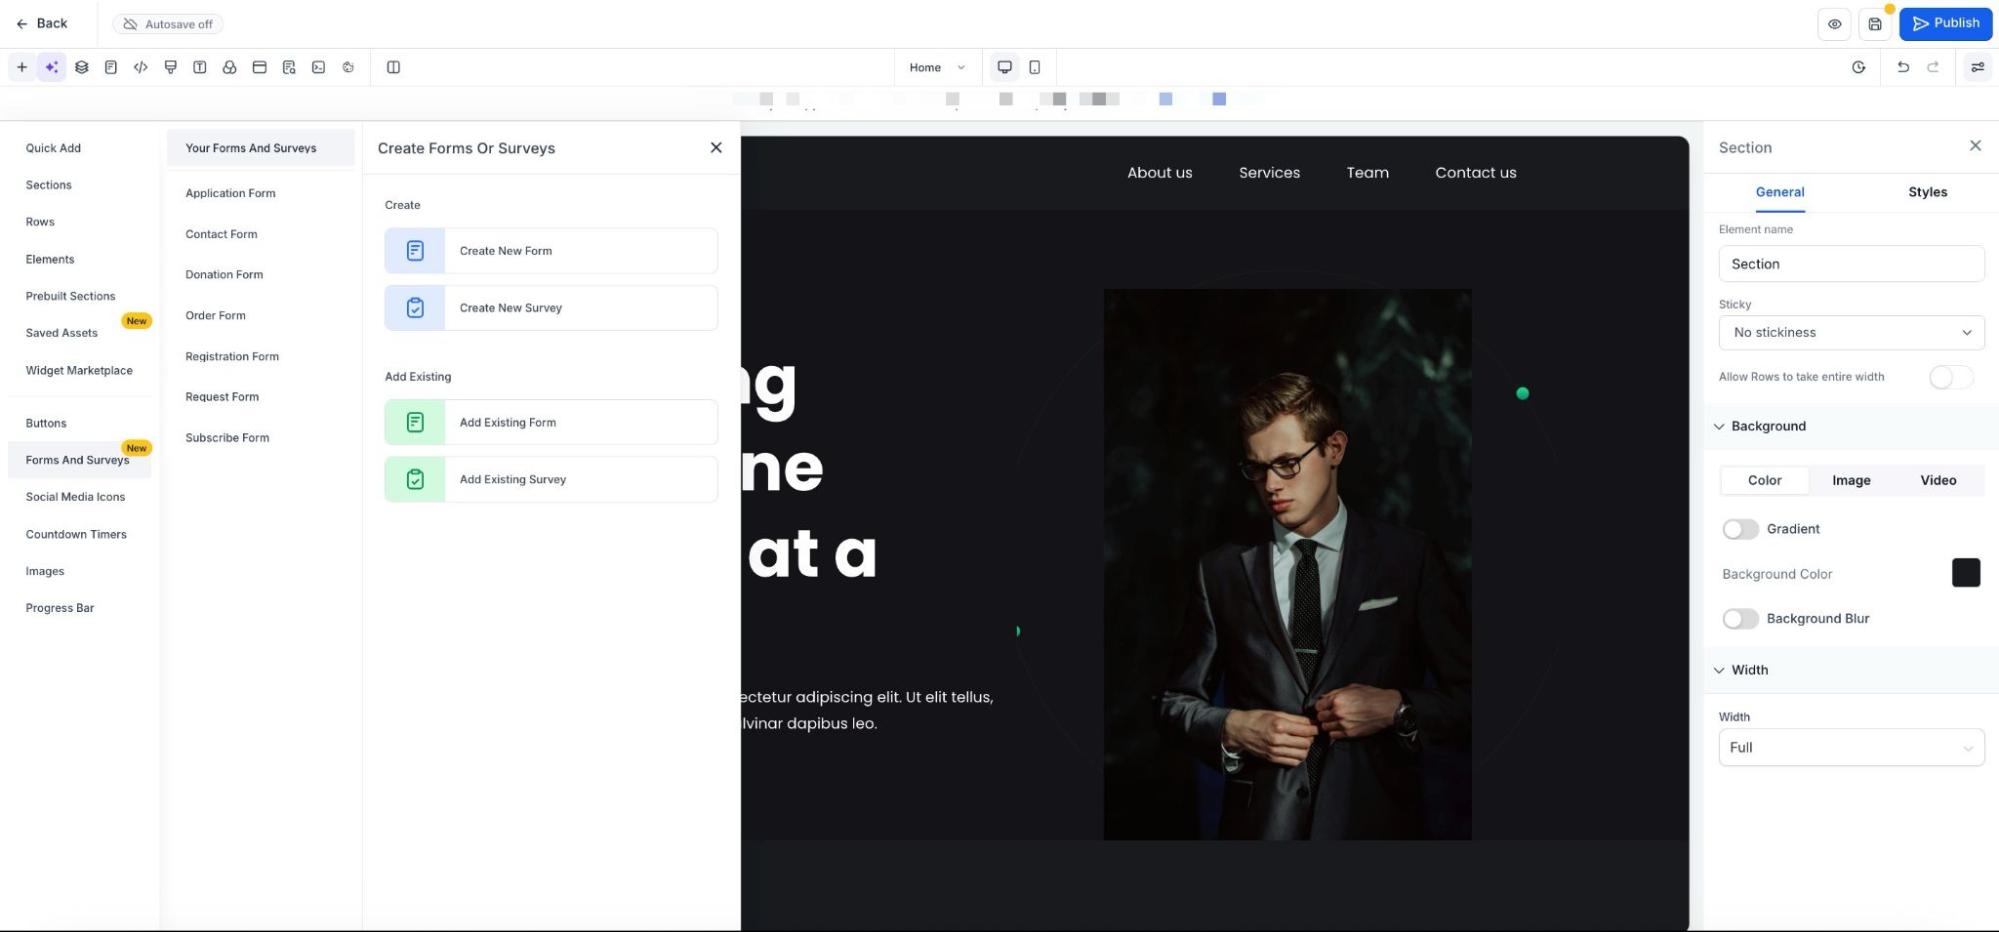Toggle Allow Rows to take entire width
This screenshot has width=1999, height=932.
click(x=1950, y=377)
